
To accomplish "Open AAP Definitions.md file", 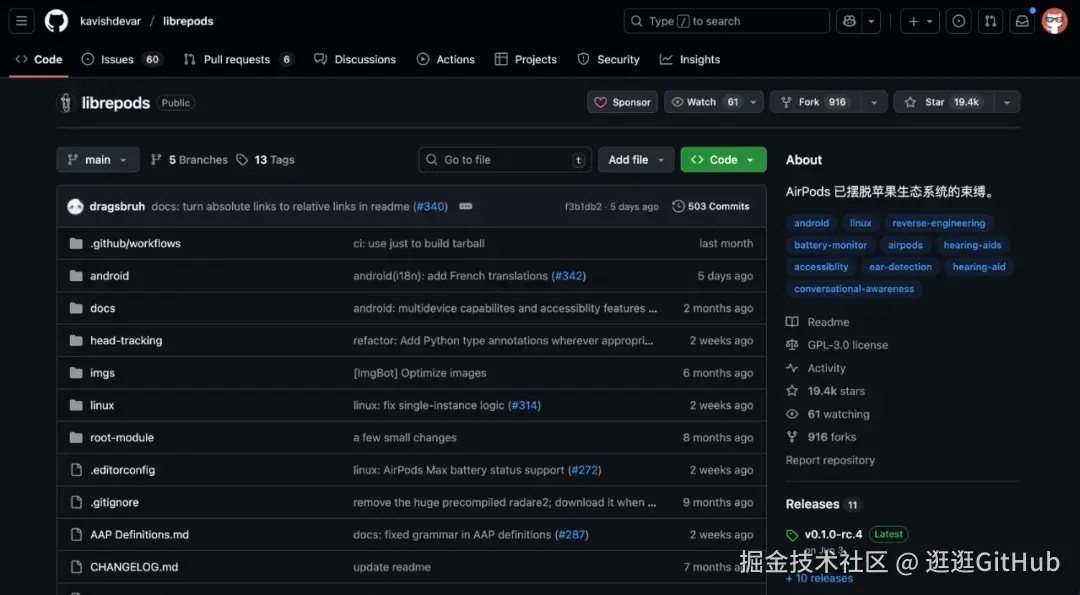I will (139, 534).
